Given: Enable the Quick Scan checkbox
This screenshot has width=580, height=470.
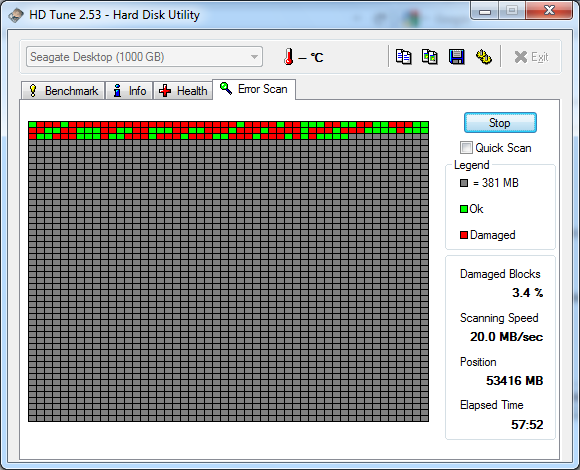Looking at the screenshot, I should (x=466, y=148).
